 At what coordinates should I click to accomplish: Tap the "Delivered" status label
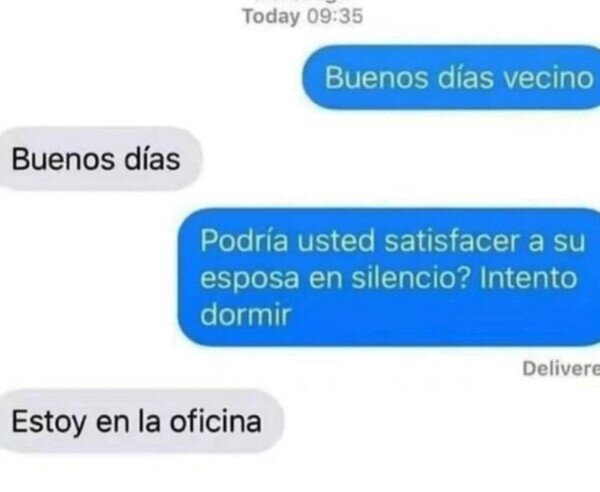(561, 368)
